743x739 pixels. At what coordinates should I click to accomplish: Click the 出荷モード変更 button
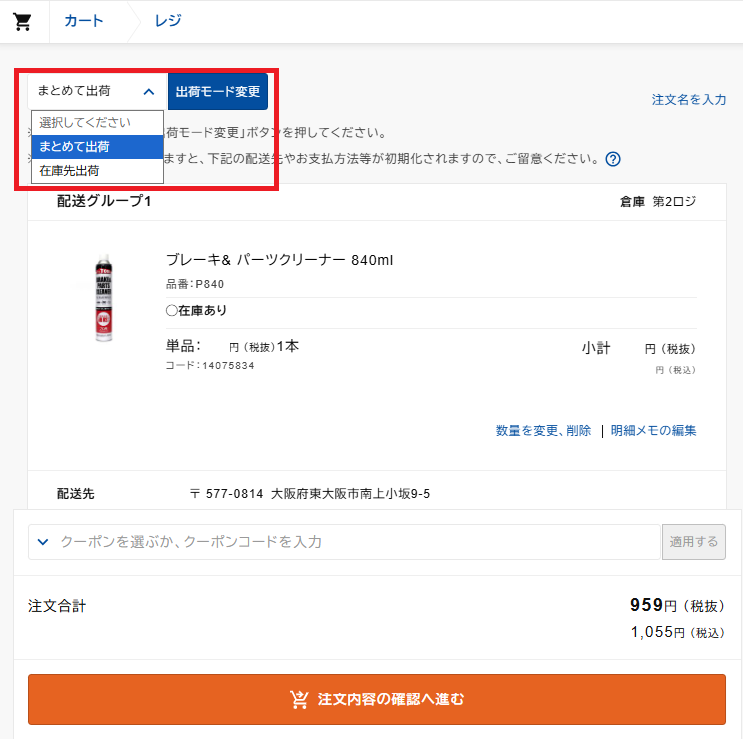click(x=218, y=91)
